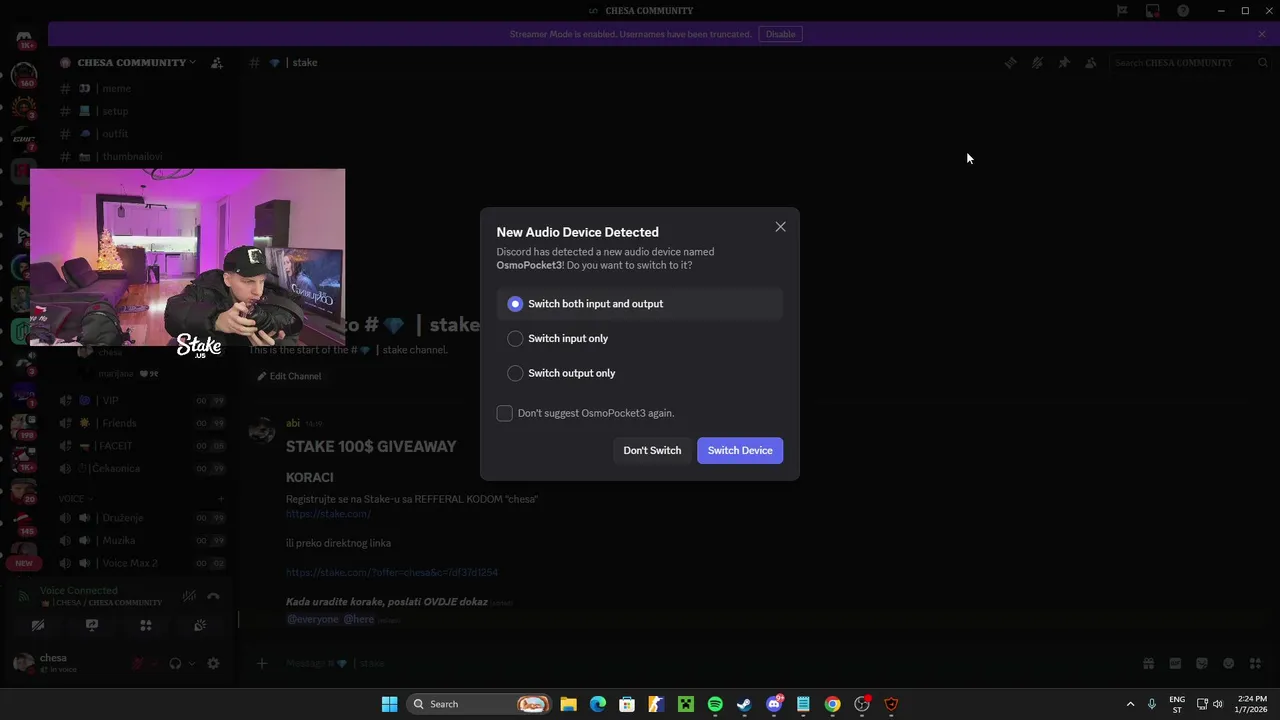This screenshot has width=1280, height=720.
Task: Open Google Chrome from the taskbar
Action: [x=832, y=704]
